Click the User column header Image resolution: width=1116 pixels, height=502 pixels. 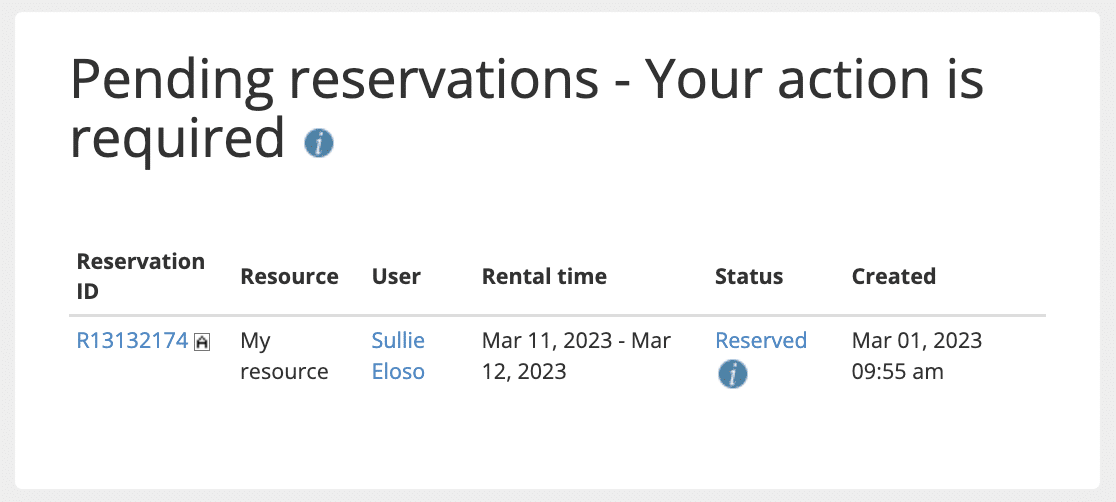[396, 276]
